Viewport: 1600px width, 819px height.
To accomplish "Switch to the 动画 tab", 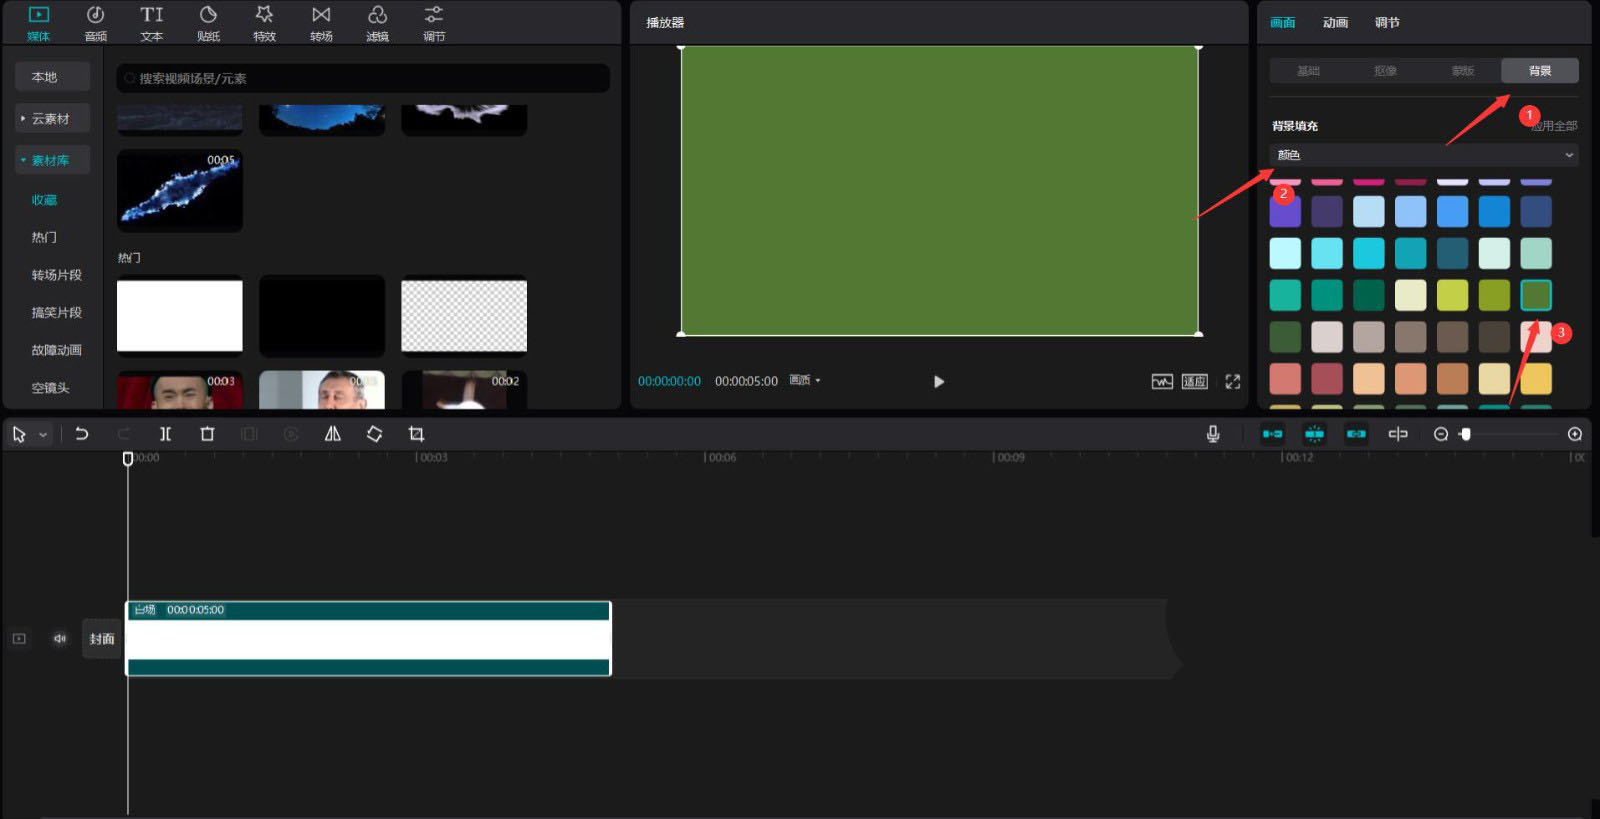I will (x=1335, y=23).
